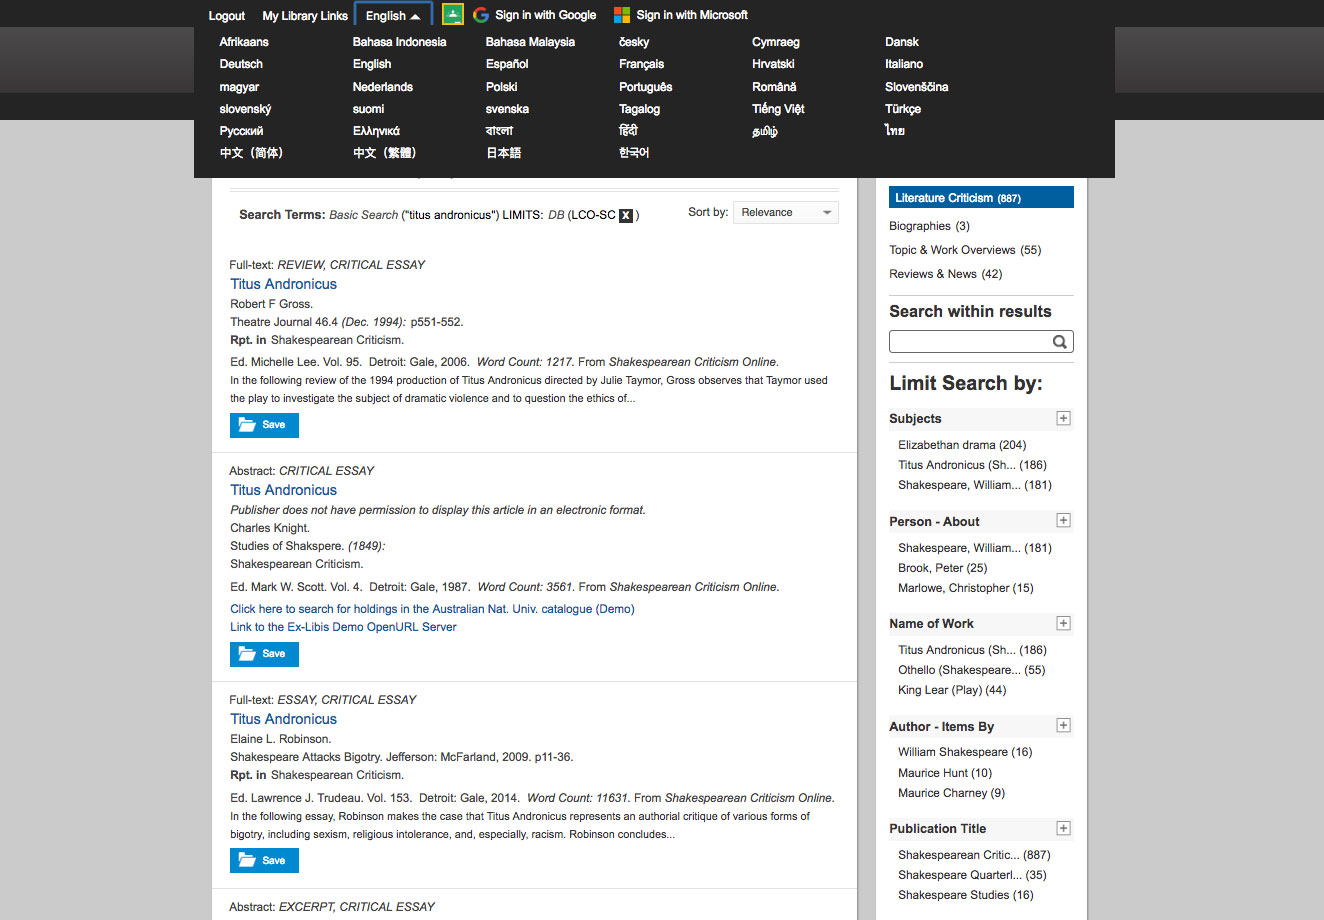Viewport: 1324px width, 920px height.
Task: Limit by person Brook, Peter (25)
Action: tap(942, 568)
